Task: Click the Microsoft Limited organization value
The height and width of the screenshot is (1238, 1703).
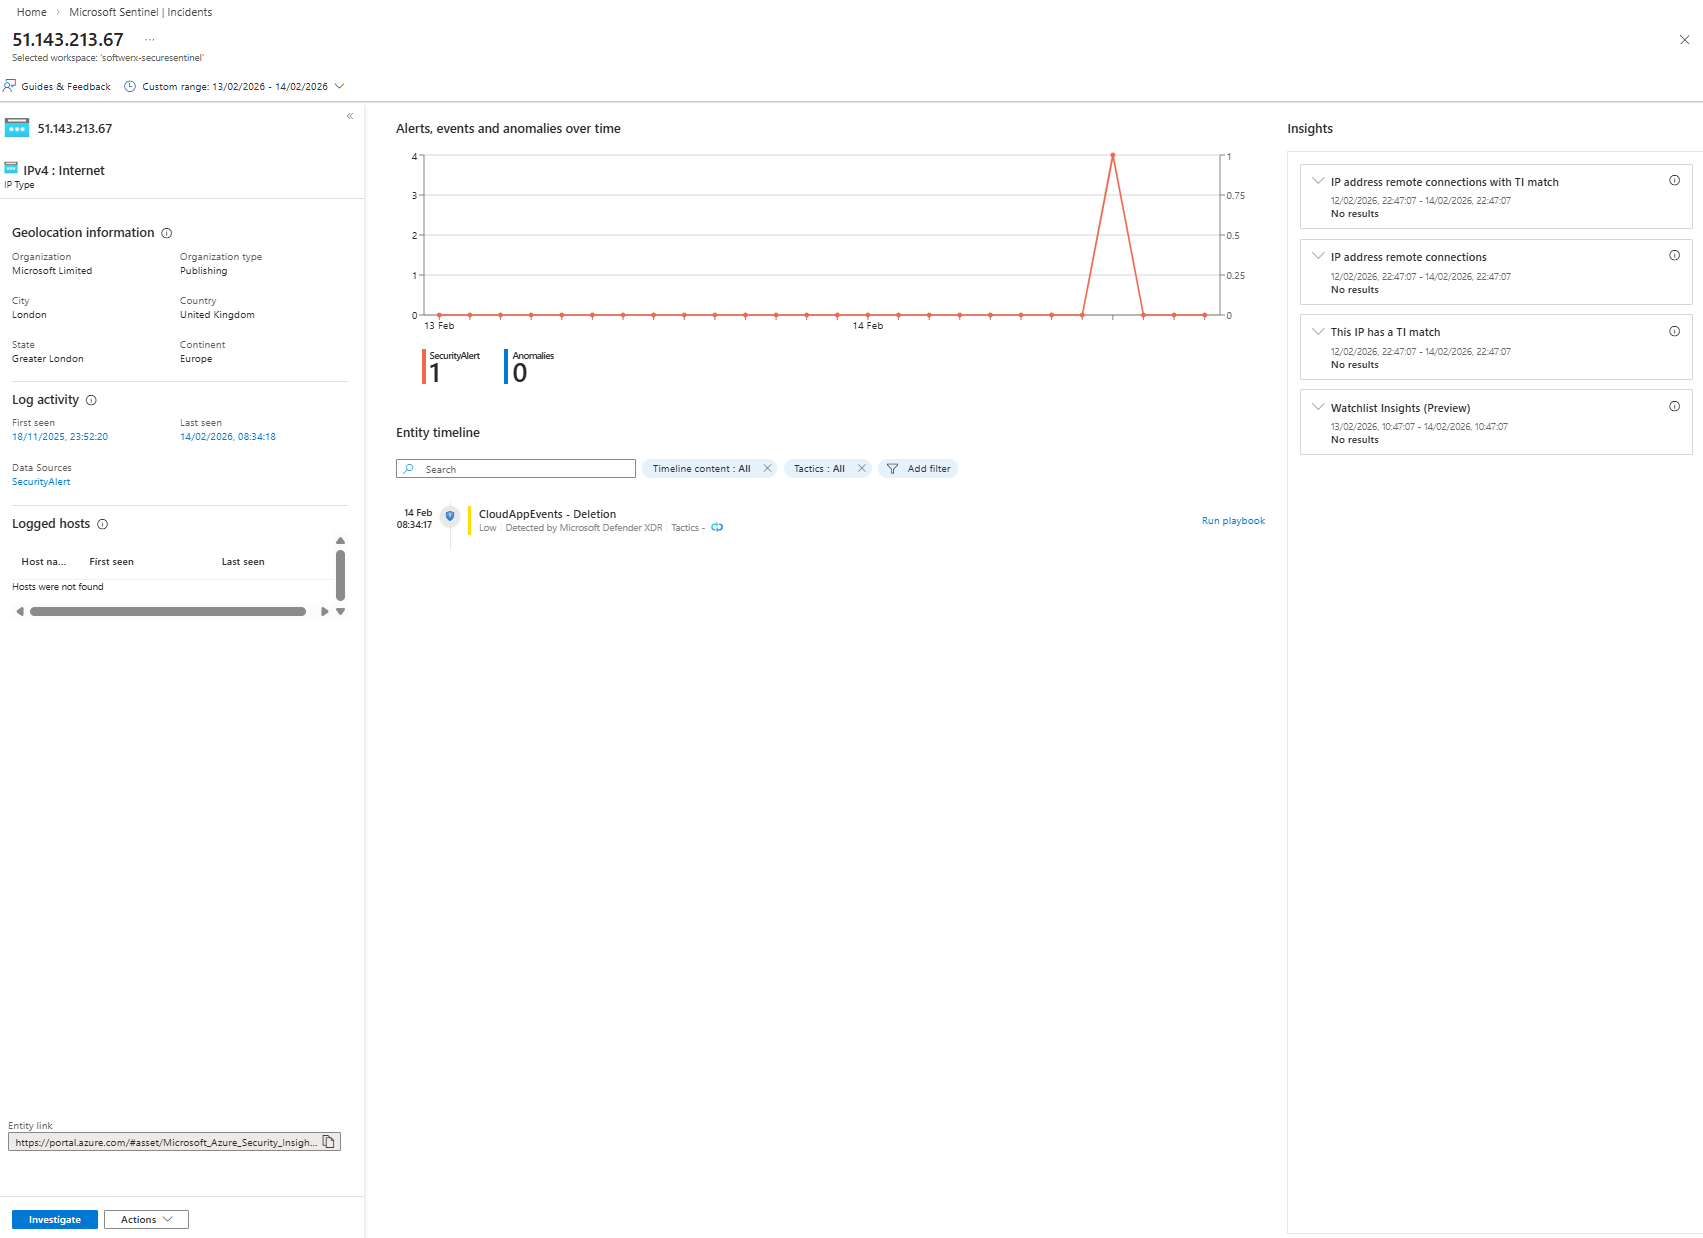Action: point(52,271)
